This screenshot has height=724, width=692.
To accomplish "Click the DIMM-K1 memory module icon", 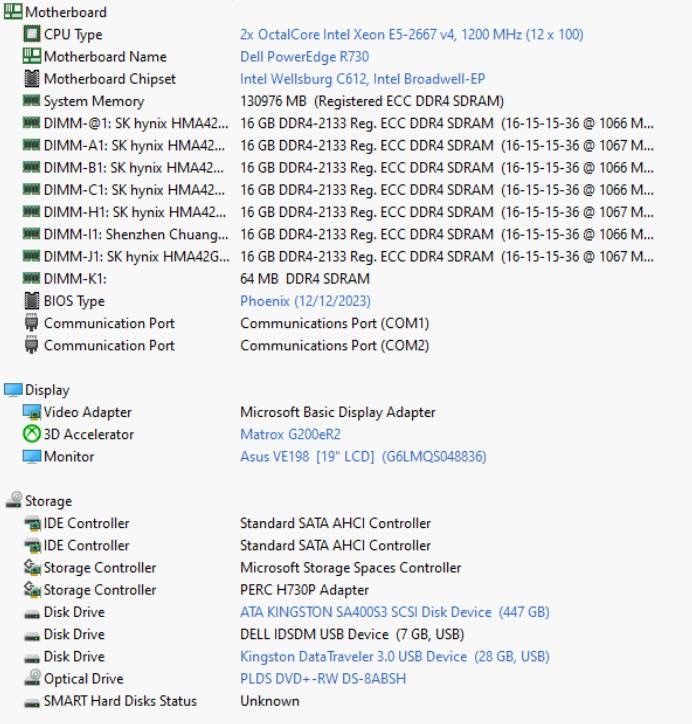I will pos(31,278).
